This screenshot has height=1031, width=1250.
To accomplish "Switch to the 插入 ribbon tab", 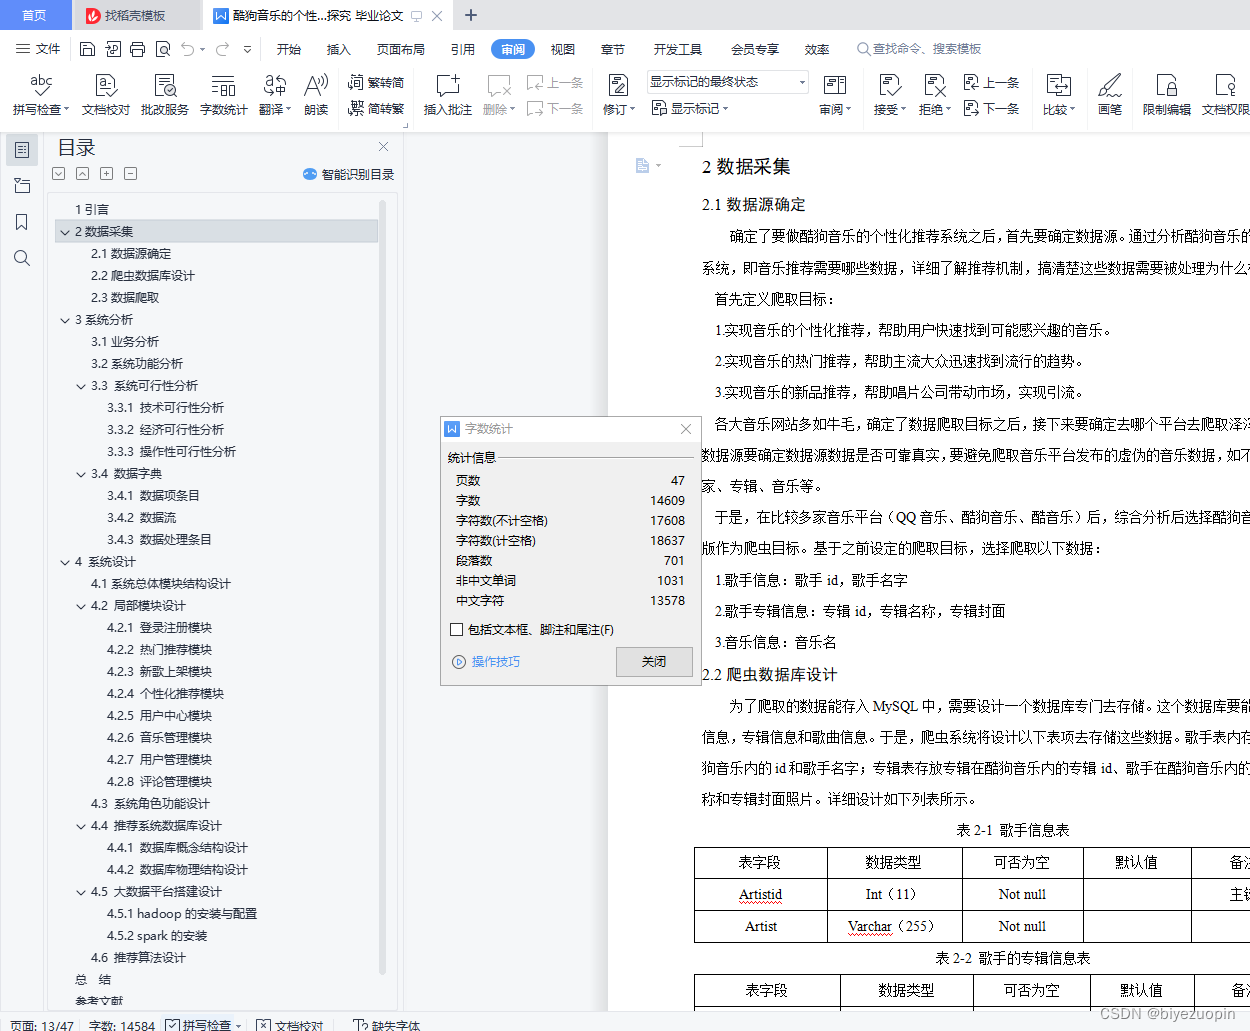I will coord(339,49).
